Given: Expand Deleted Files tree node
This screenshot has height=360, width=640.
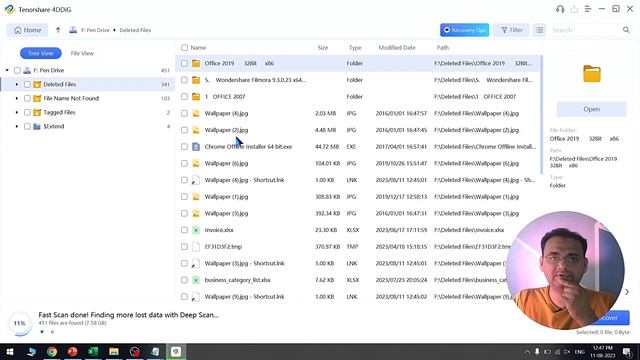Looking at the screenshot, I should point(17,84).
